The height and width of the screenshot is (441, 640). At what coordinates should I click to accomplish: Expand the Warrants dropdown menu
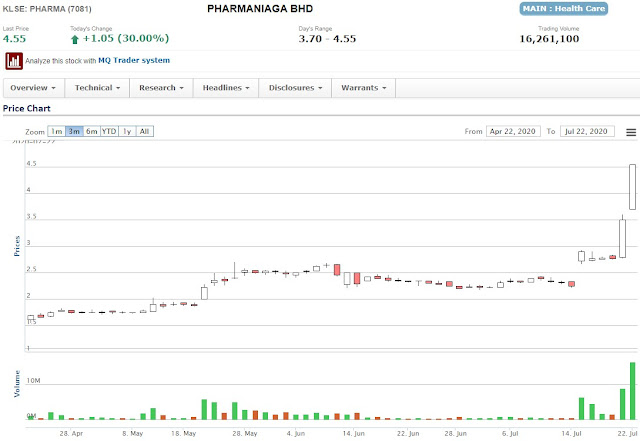click(x=363, y=88)
